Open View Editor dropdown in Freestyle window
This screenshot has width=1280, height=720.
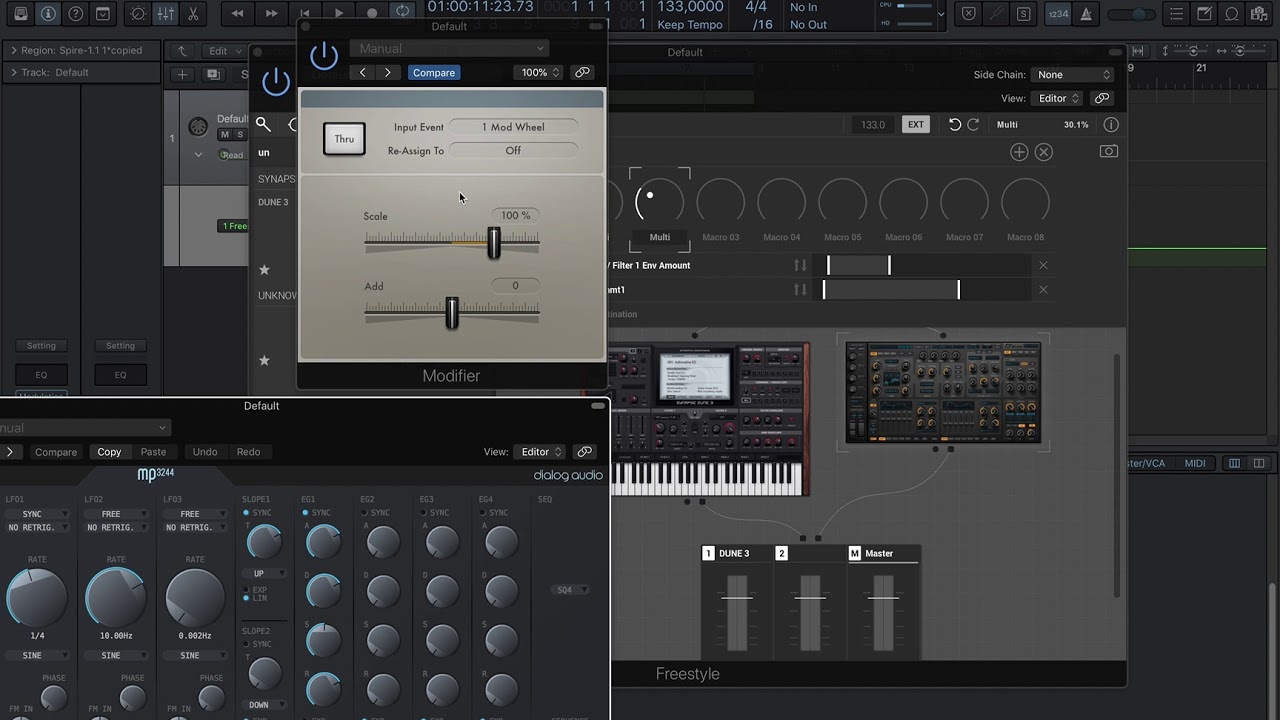(x=1059, y=98)
